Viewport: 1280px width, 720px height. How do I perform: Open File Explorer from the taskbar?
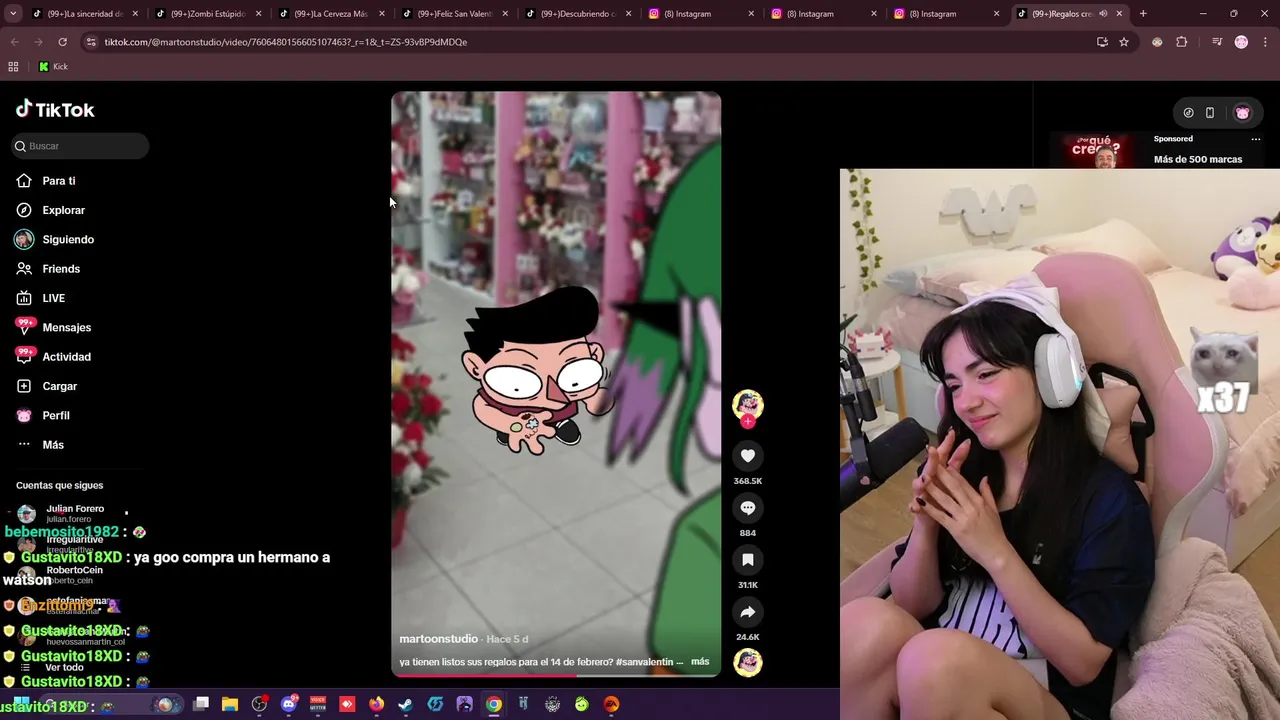click(x=230, y=704)
